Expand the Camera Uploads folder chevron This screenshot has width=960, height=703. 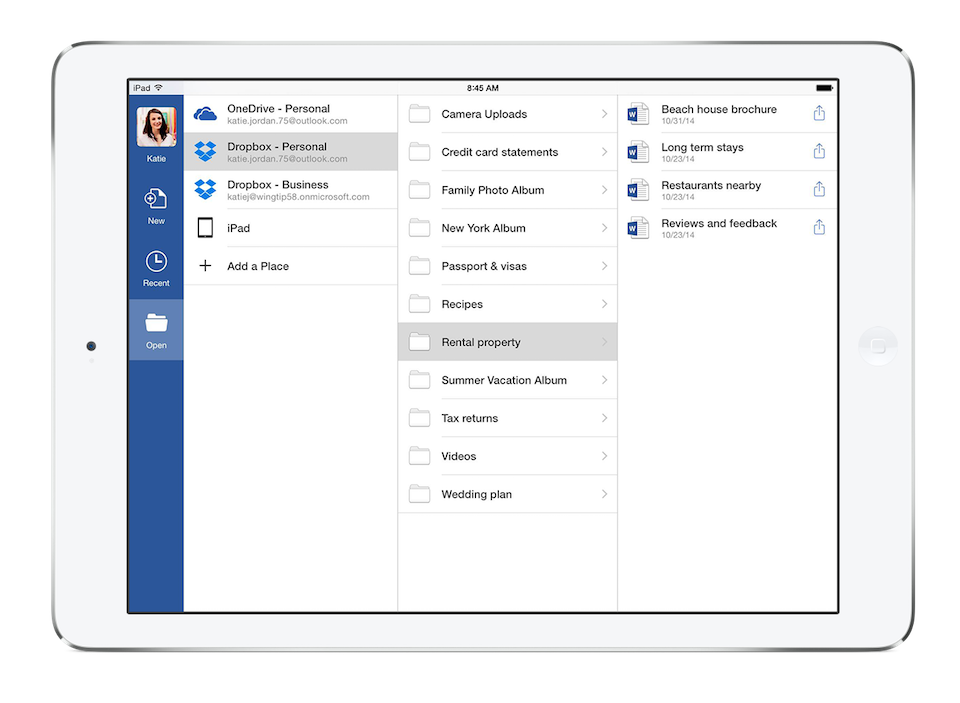click(x=603, y=113)
